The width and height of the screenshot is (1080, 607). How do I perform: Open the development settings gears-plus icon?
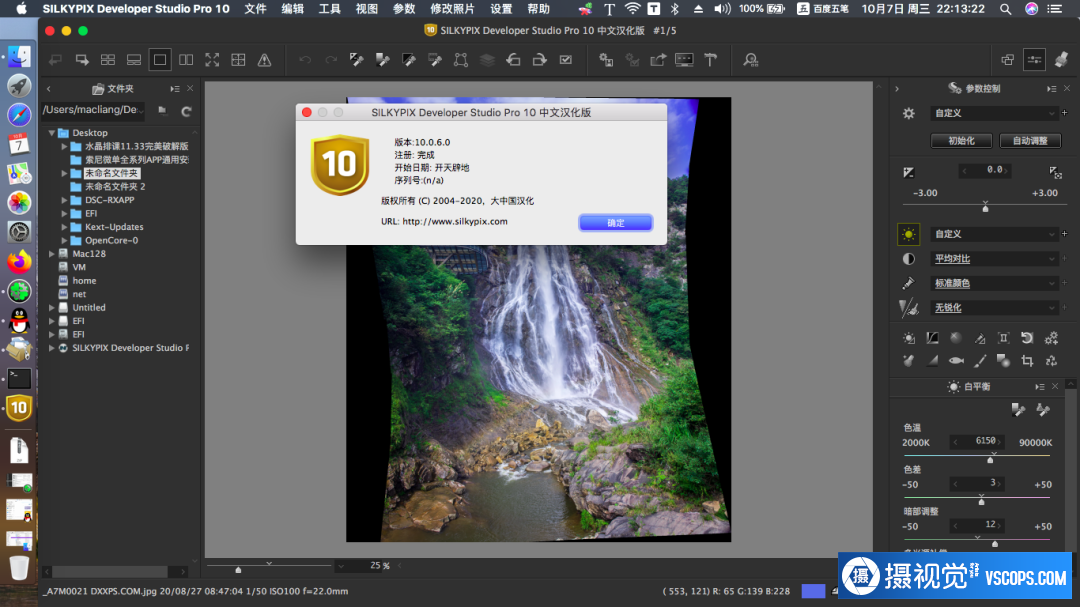[x=1051, y=338]
